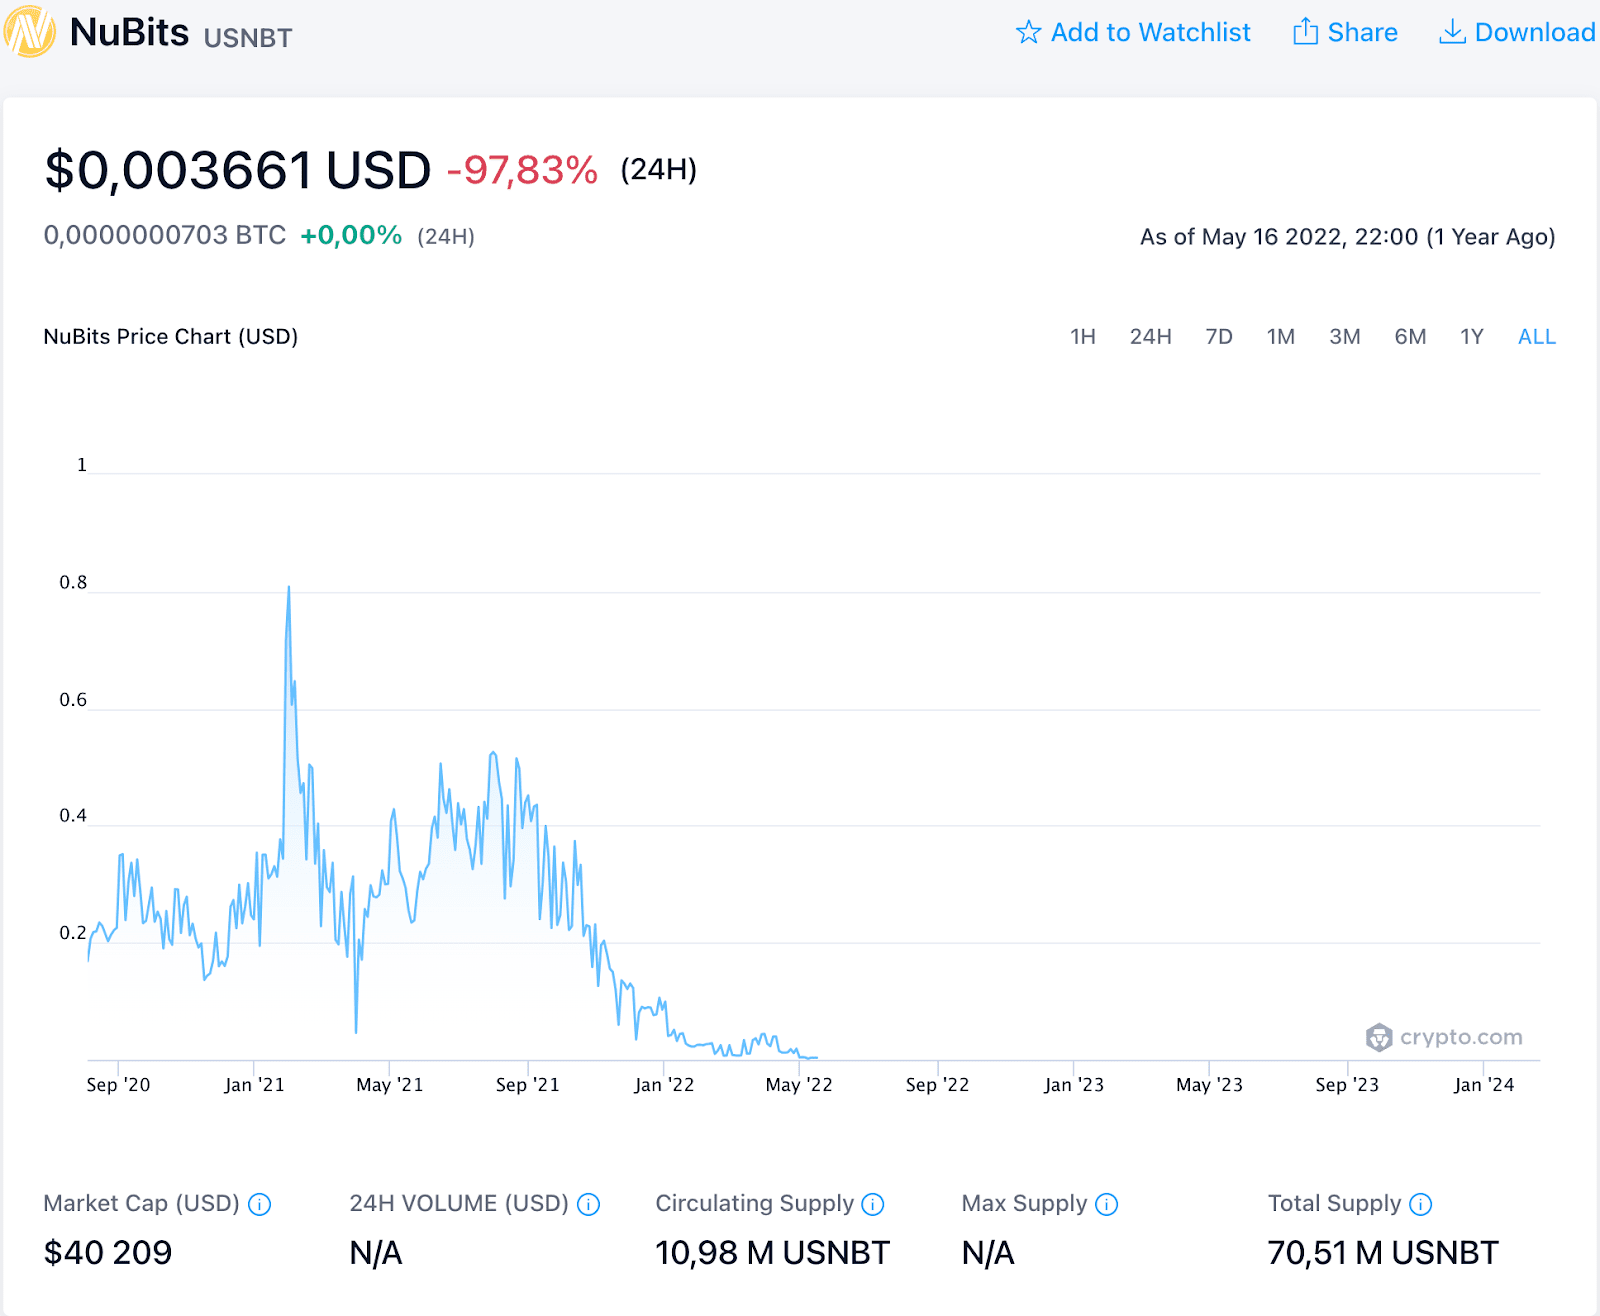The width and height of the screenshot is (1600, 1316).
Task: Add NuBits to Watchlist
Action: coord(1133,32)
